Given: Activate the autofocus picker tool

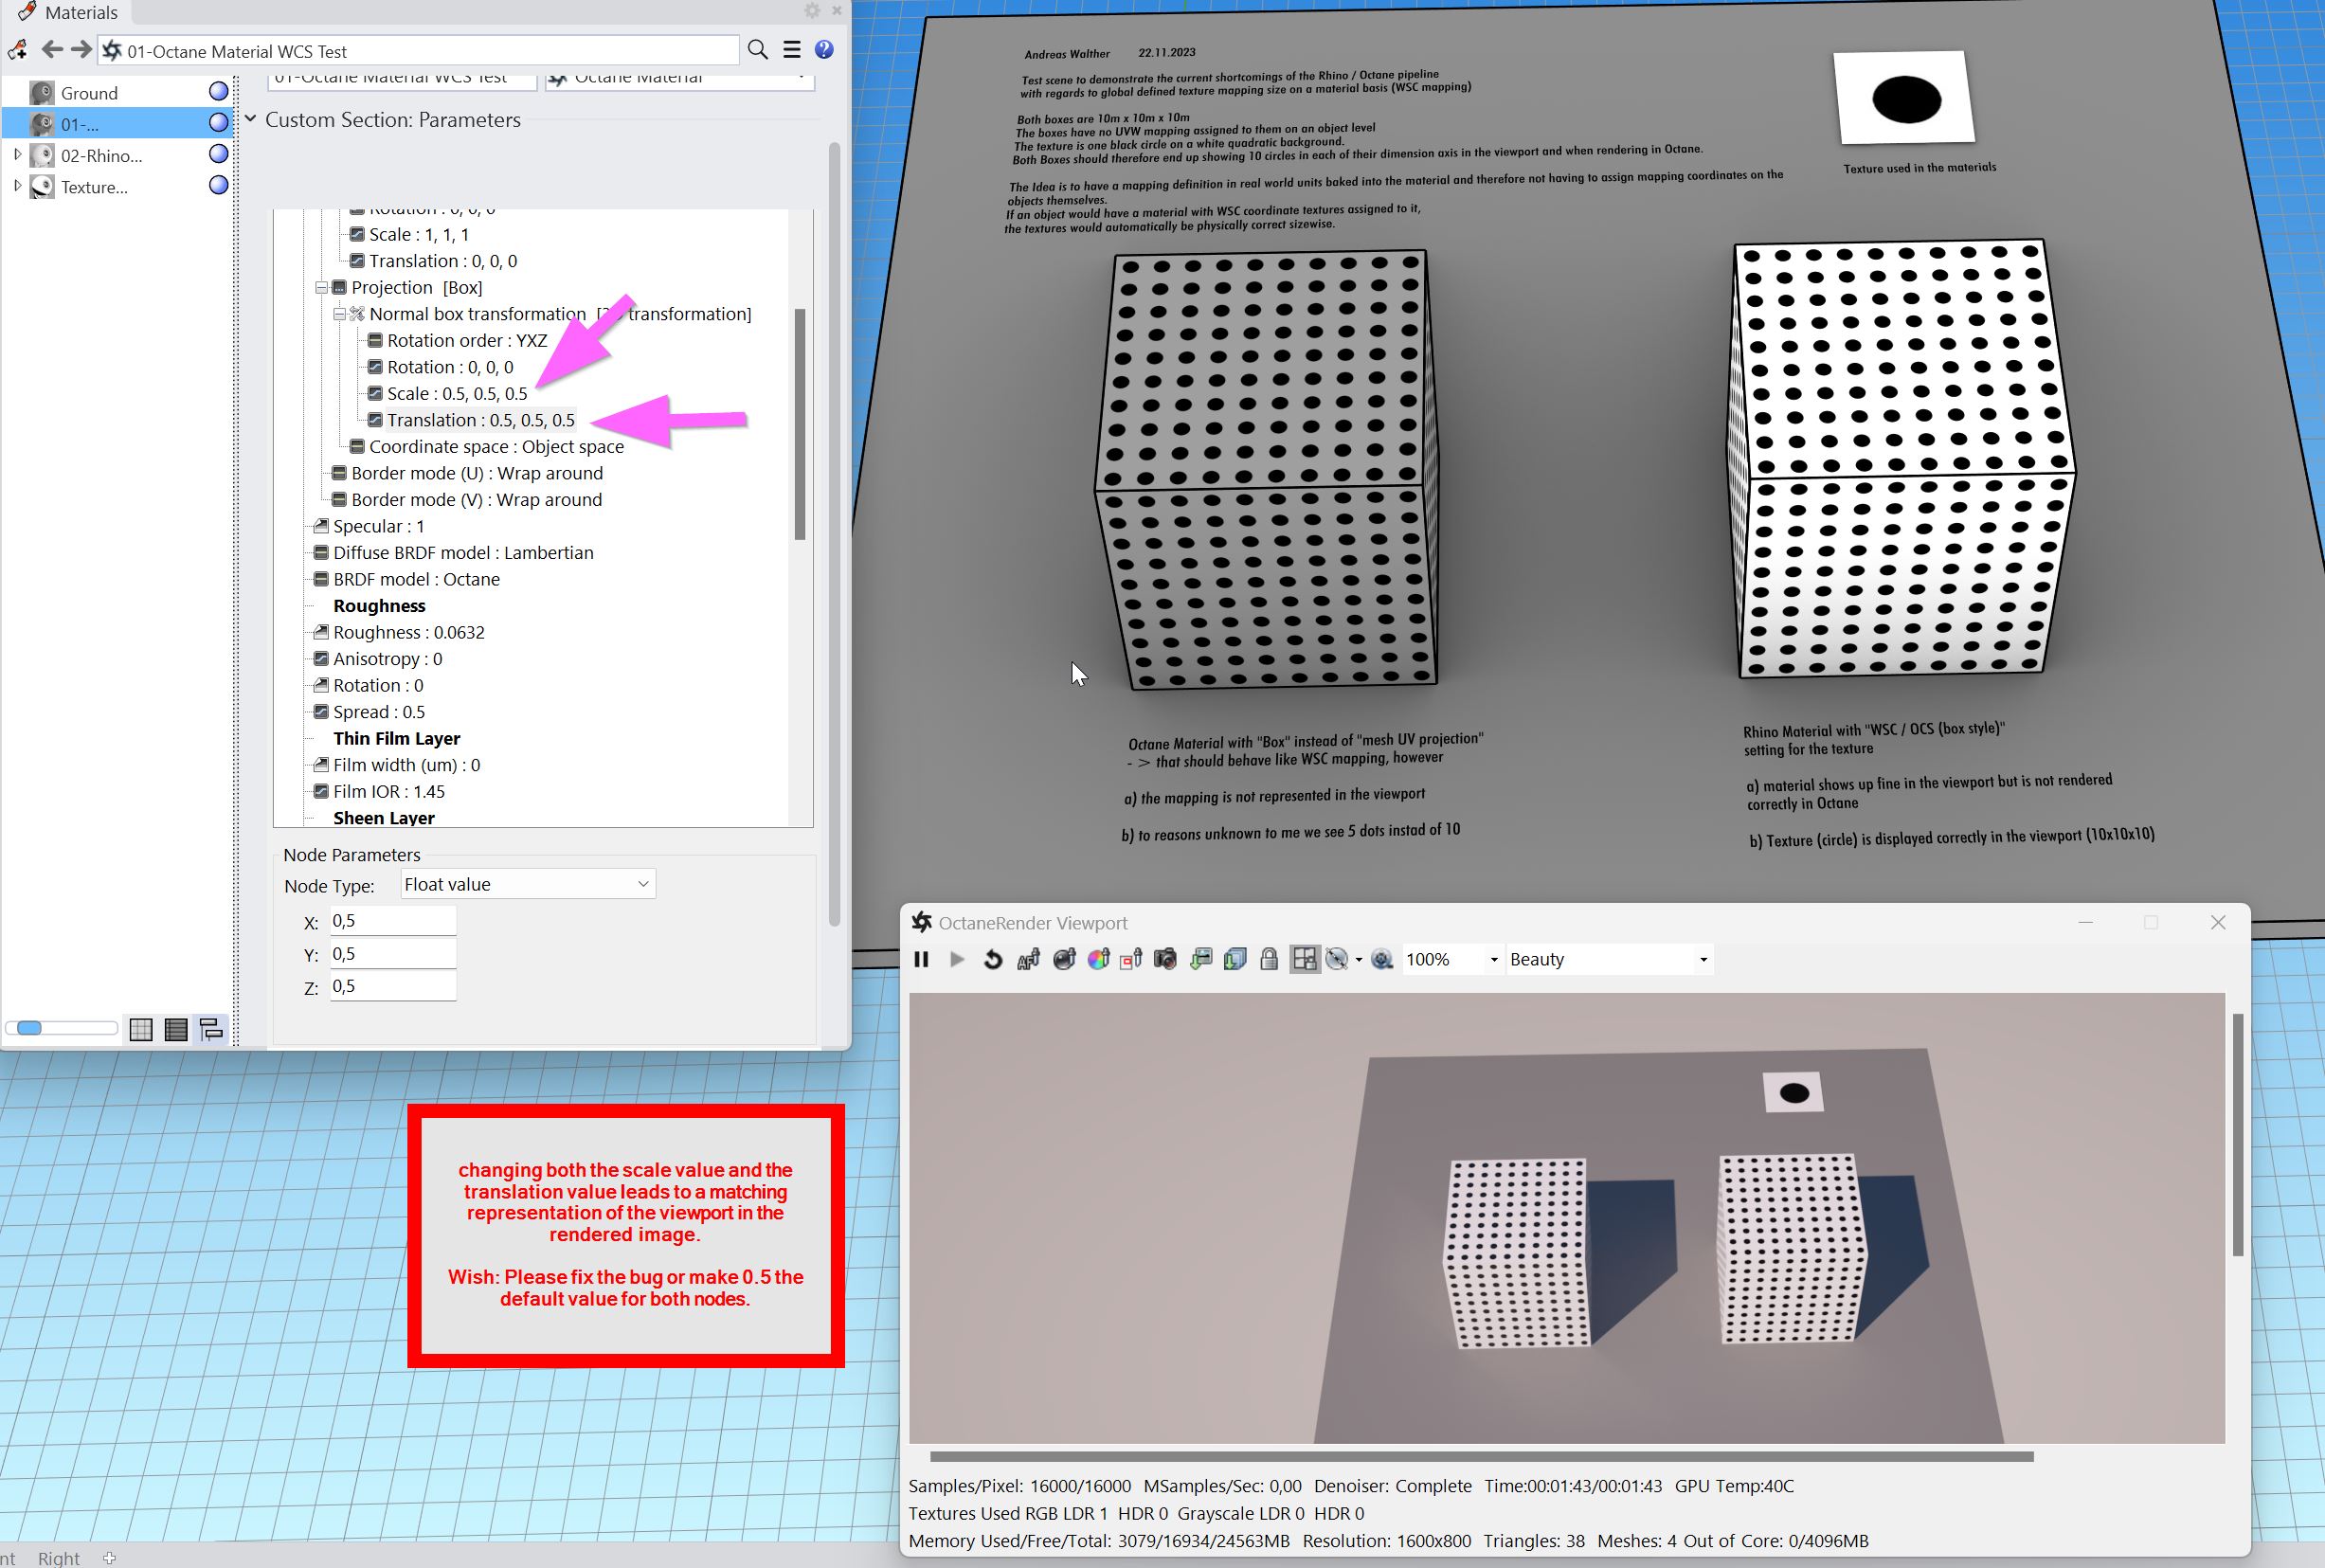Looking at the screenshot, I should coord(1028,959).
